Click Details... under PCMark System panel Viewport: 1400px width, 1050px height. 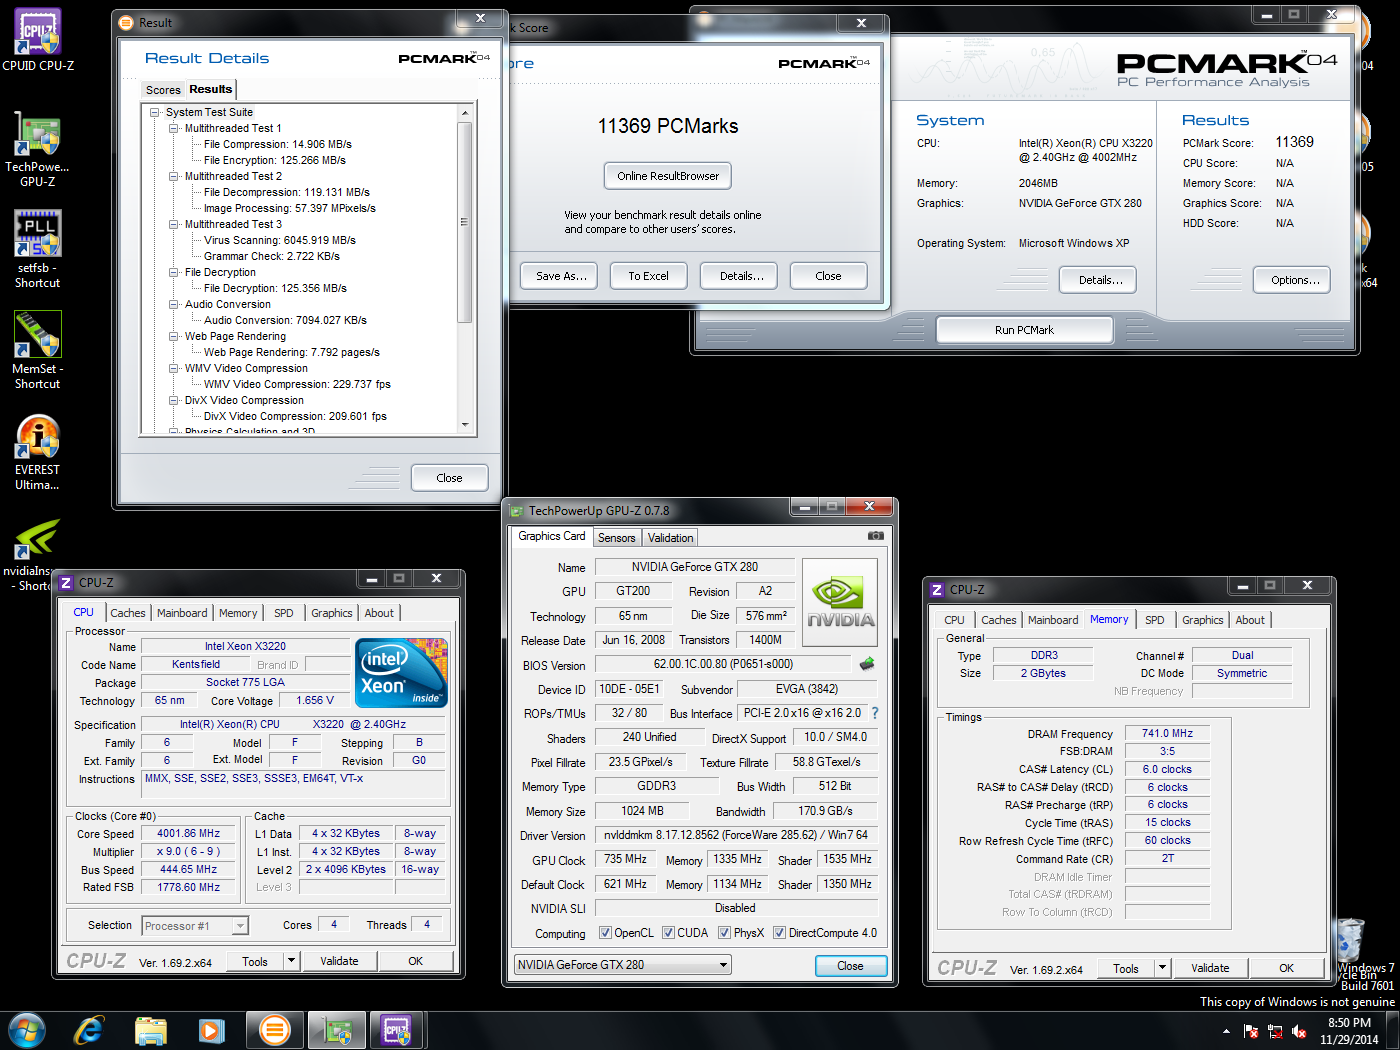[x=1100, y=280]
